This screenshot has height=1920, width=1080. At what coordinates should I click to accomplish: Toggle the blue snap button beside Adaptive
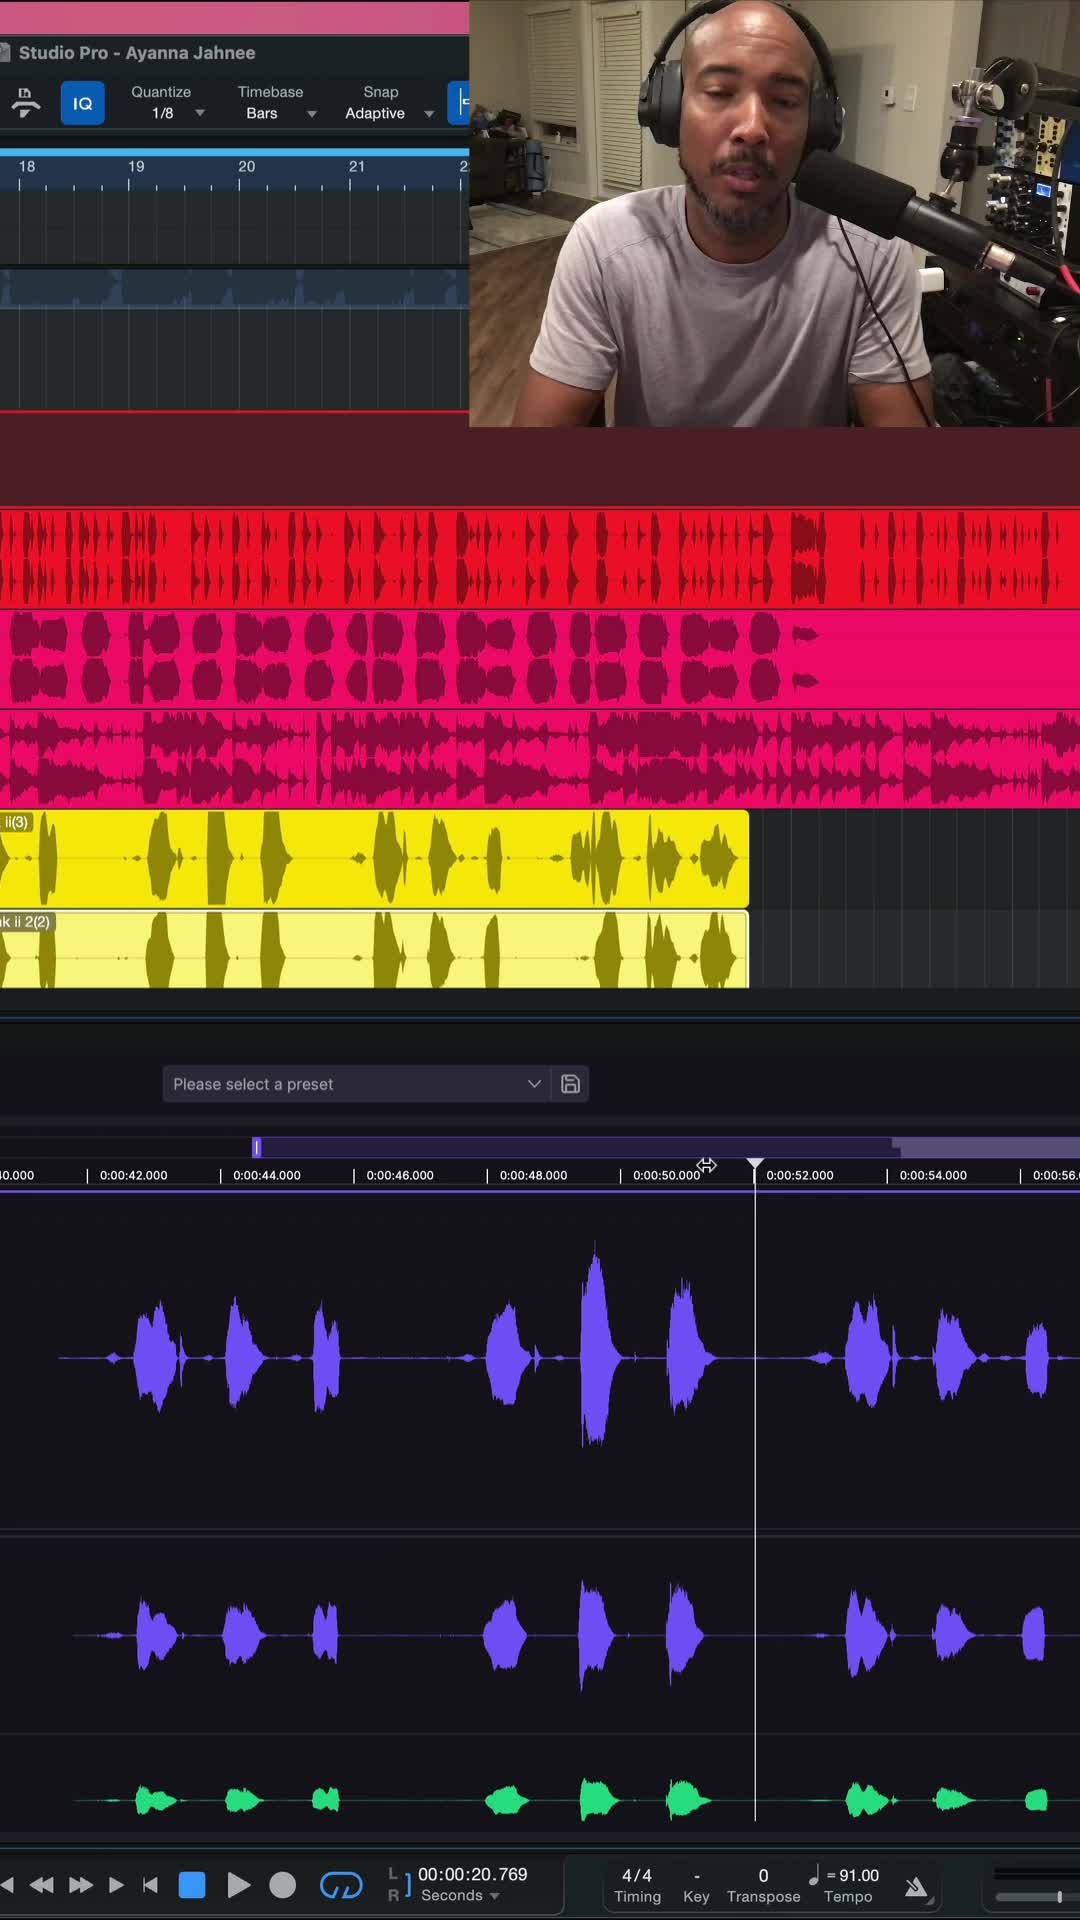click(459, 103)
